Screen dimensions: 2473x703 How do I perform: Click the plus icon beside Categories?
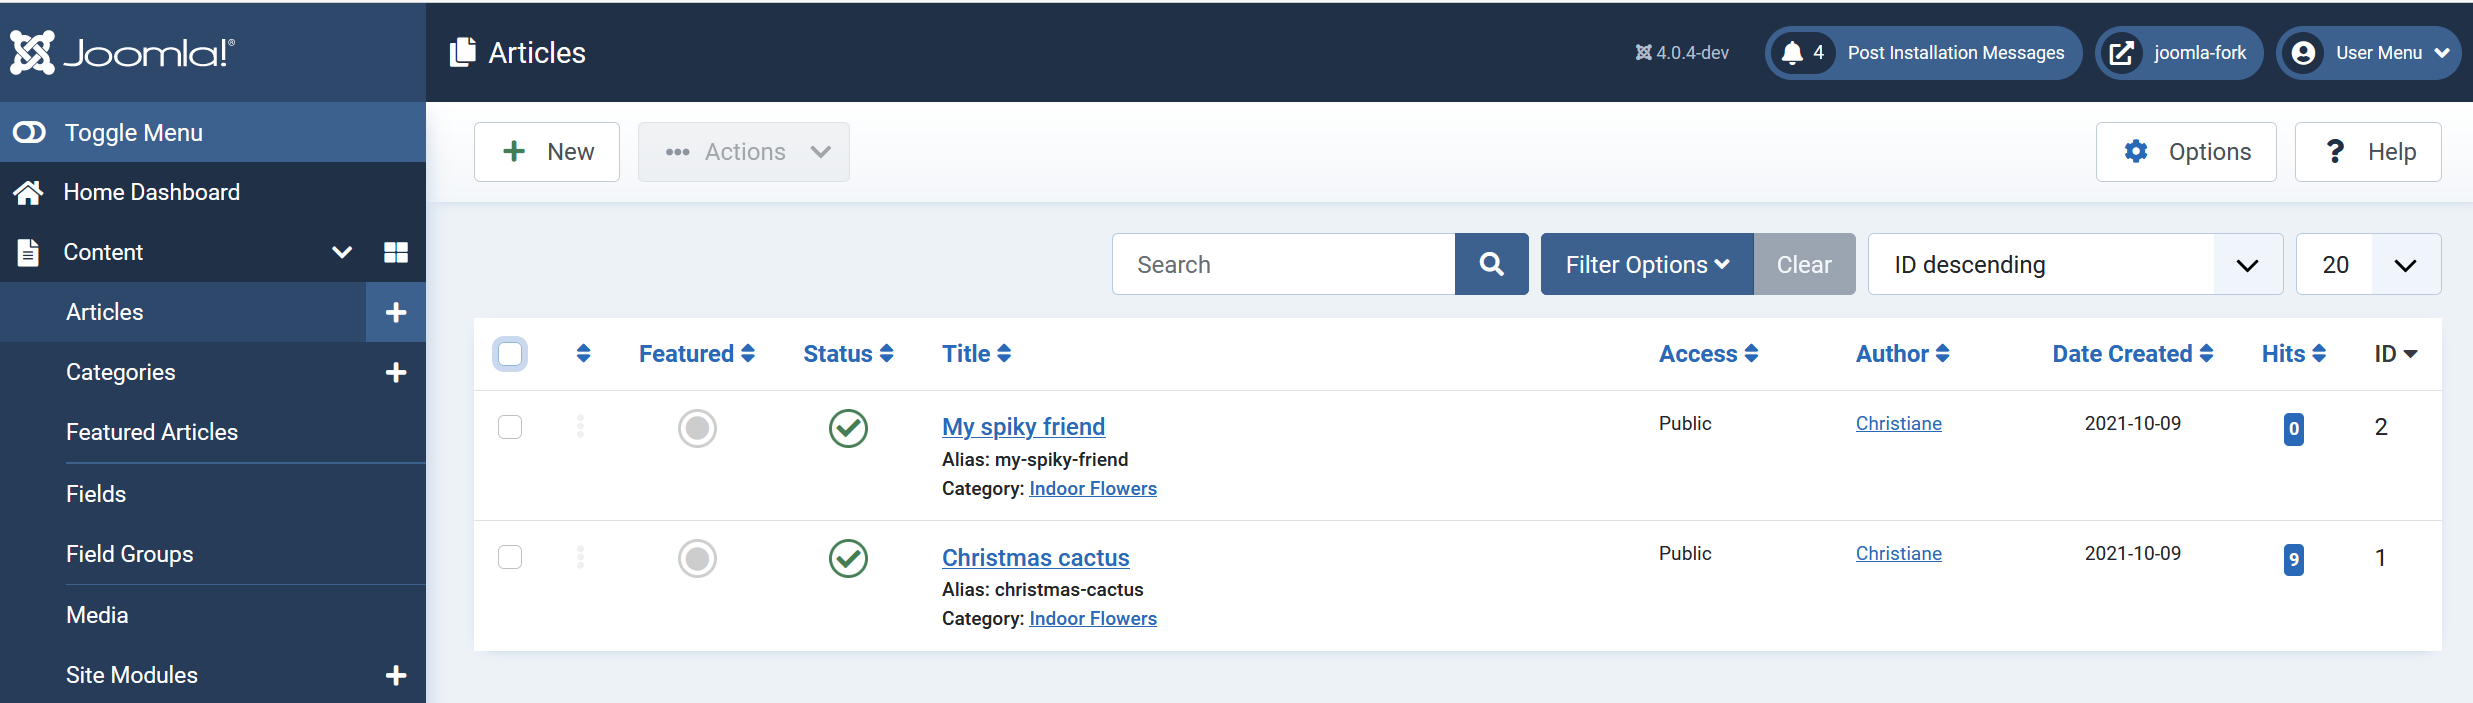point(396,372)
